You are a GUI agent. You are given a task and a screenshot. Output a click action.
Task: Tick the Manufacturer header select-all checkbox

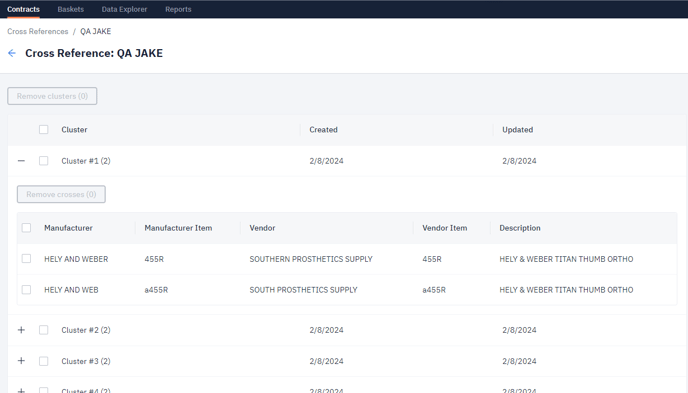click(26, 228)
